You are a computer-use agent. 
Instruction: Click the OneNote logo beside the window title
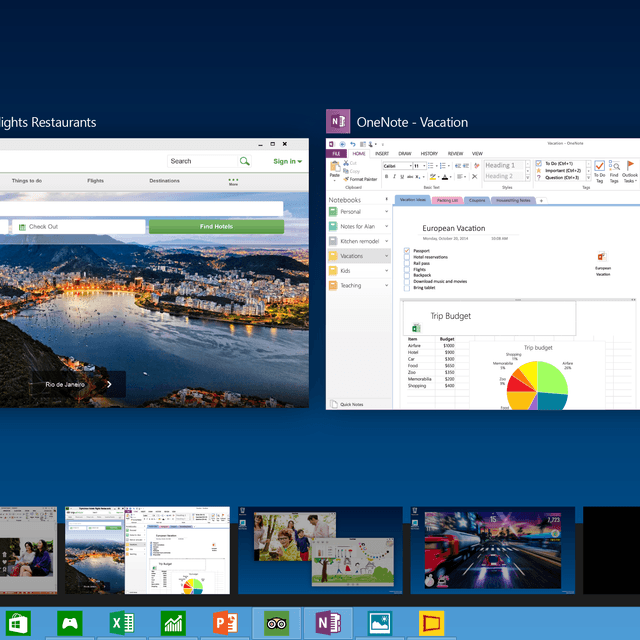pyautogui.click(x=338, y=121)
